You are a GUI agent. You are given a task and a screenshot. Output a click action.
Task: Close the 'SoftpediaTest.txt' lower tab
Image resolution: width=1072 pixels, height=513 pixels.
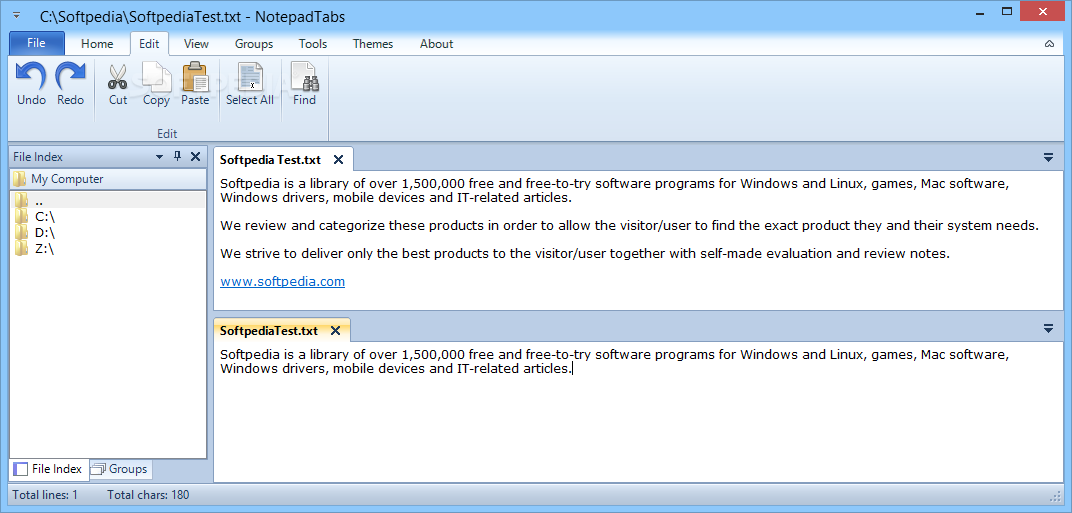335,331
